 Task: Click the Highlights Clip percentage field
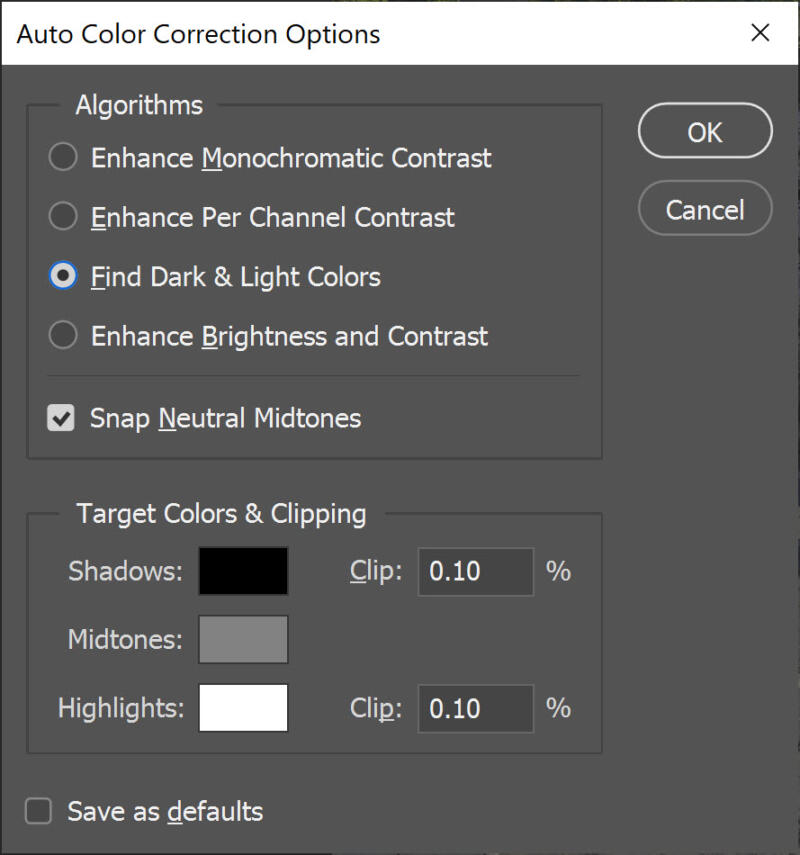click(475, 708)
